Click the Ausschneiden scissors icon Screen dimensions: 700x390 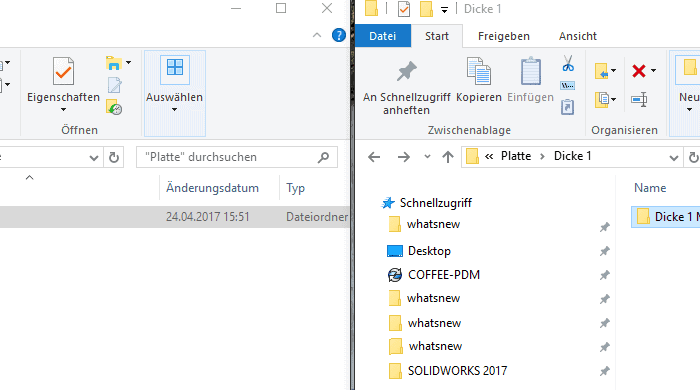pos(568,64)
